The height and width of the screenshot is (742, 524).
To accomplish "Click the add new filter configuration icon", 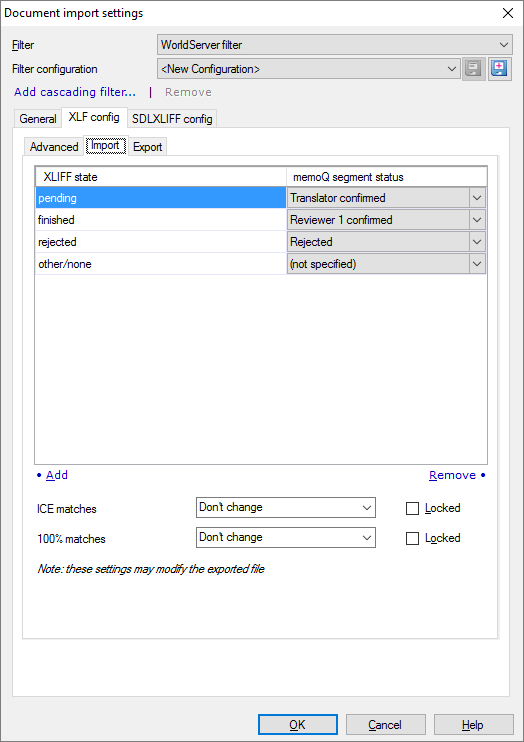I will tap(500, 69).
